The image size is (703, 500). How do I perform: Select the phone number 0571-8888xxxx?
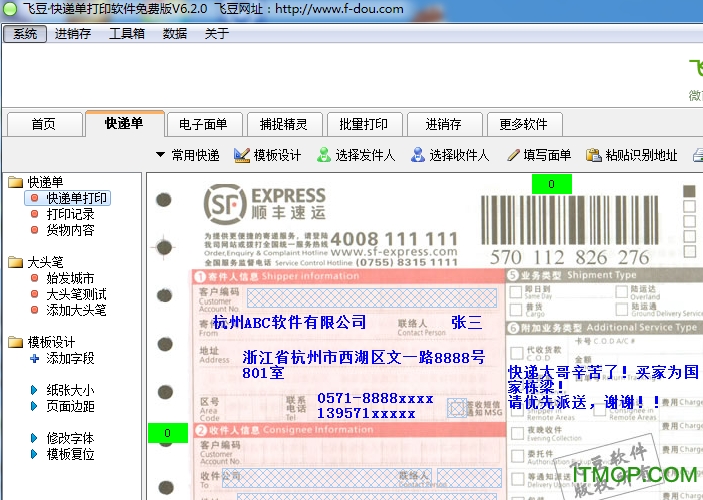pos(375,398)
